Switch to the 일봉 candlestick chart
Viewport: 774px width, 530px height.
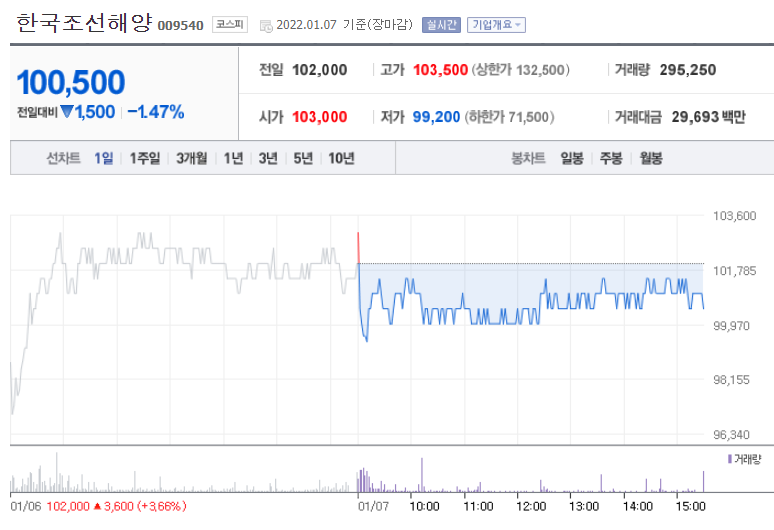point(572,158)
